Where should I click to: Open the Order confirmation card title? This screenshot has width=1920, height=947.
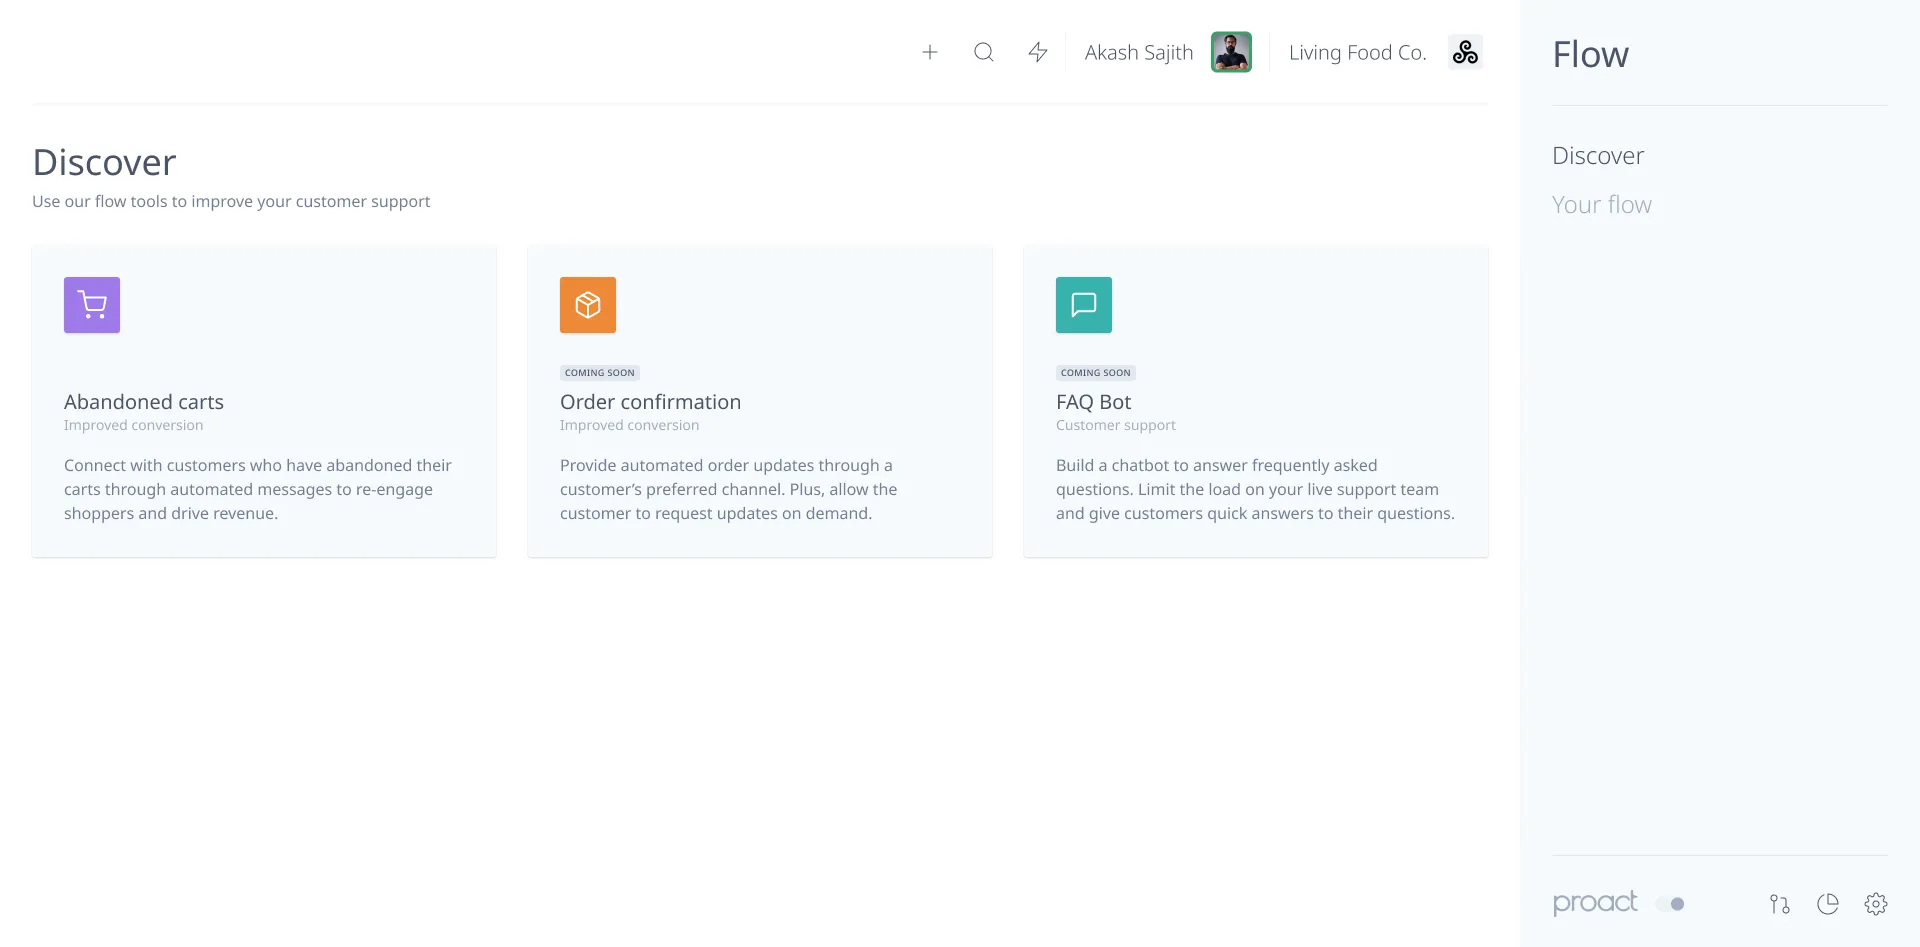650,402
